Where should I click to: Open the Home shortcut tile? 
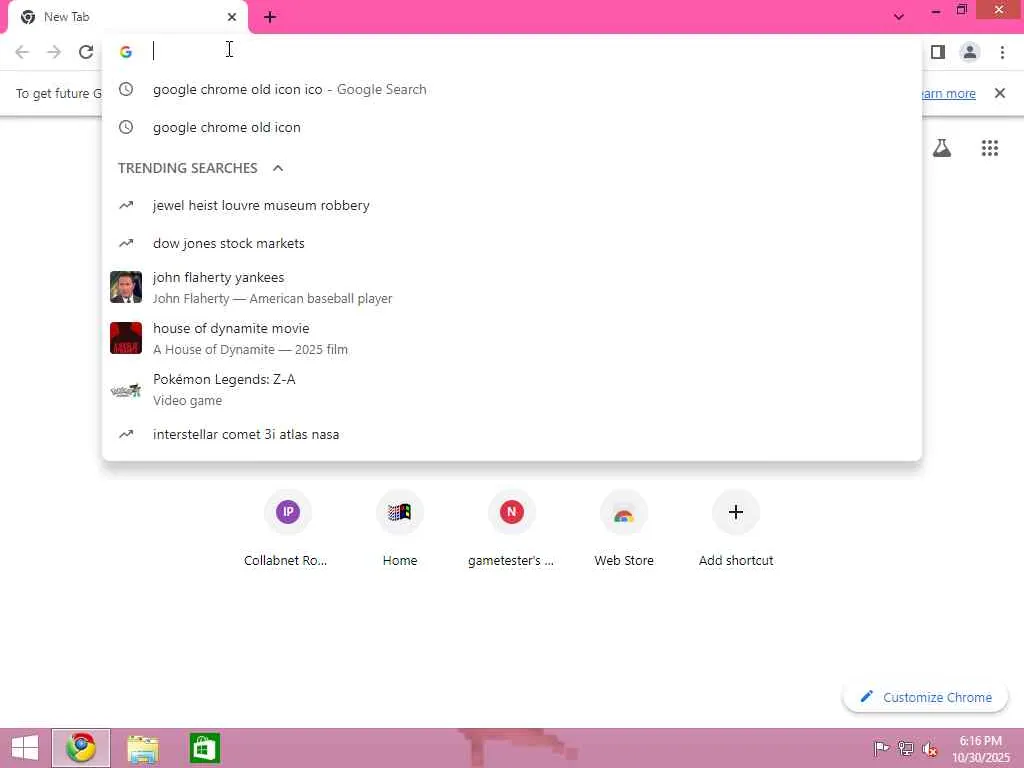click(400, 528)
